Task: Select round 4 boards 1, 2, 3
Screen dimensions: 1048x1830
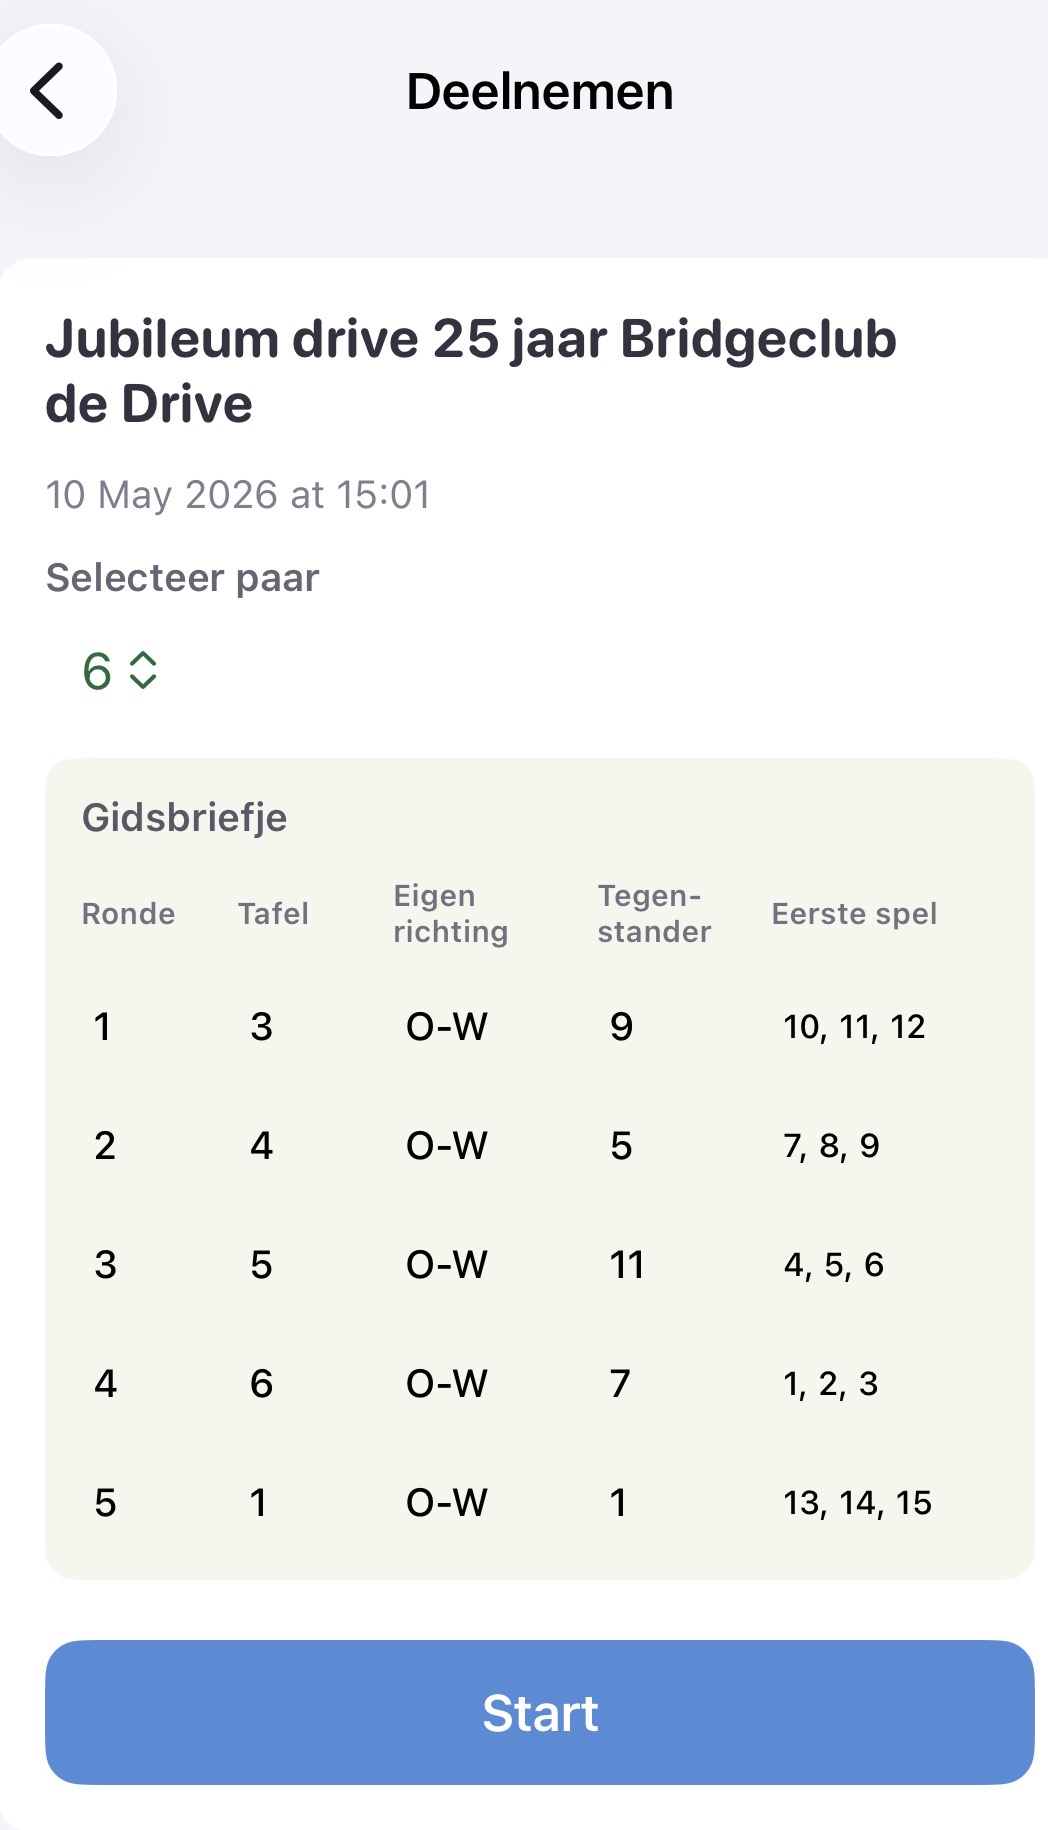Action: click(x=830, y=1384)
